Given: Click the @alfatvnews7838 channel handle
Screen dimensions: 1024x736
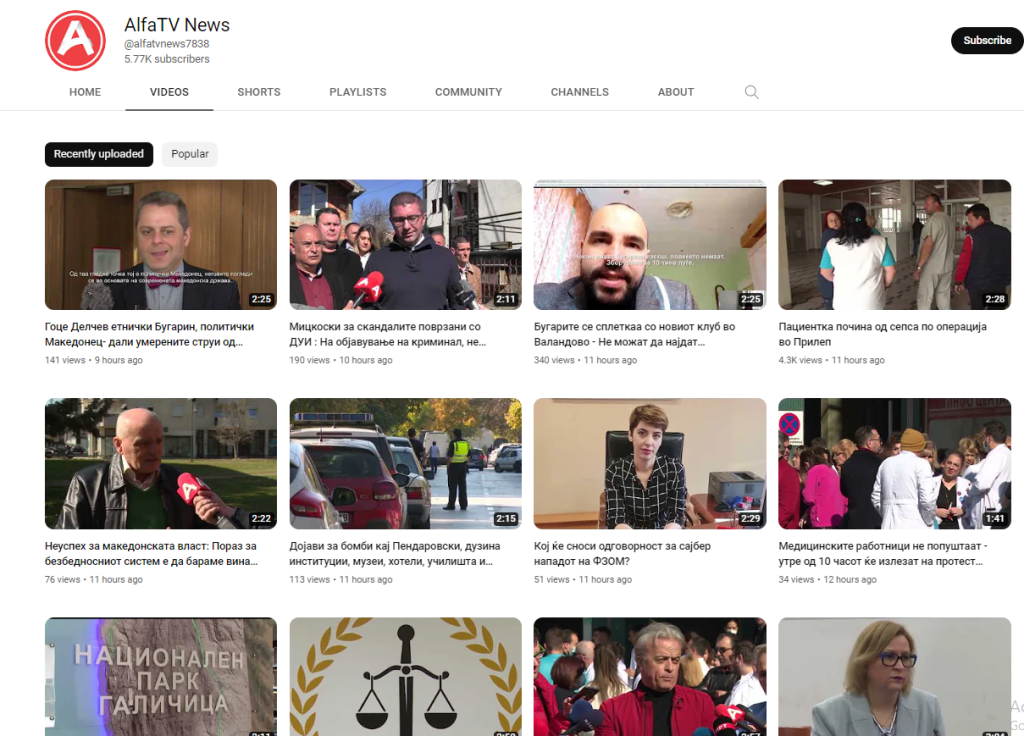Looking at the screenshot, I should point(167,44).
